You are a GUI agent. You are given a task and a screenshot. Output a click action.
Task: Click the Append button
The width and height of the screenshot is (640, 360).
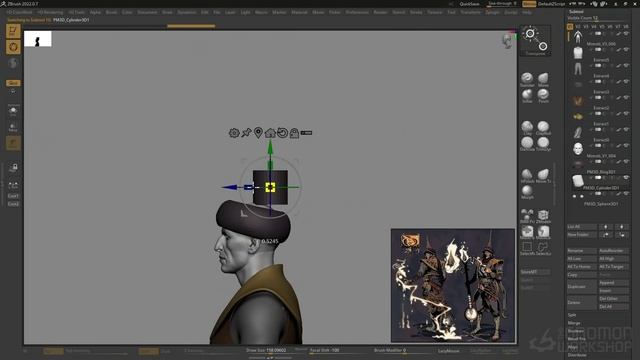(613, 283)
